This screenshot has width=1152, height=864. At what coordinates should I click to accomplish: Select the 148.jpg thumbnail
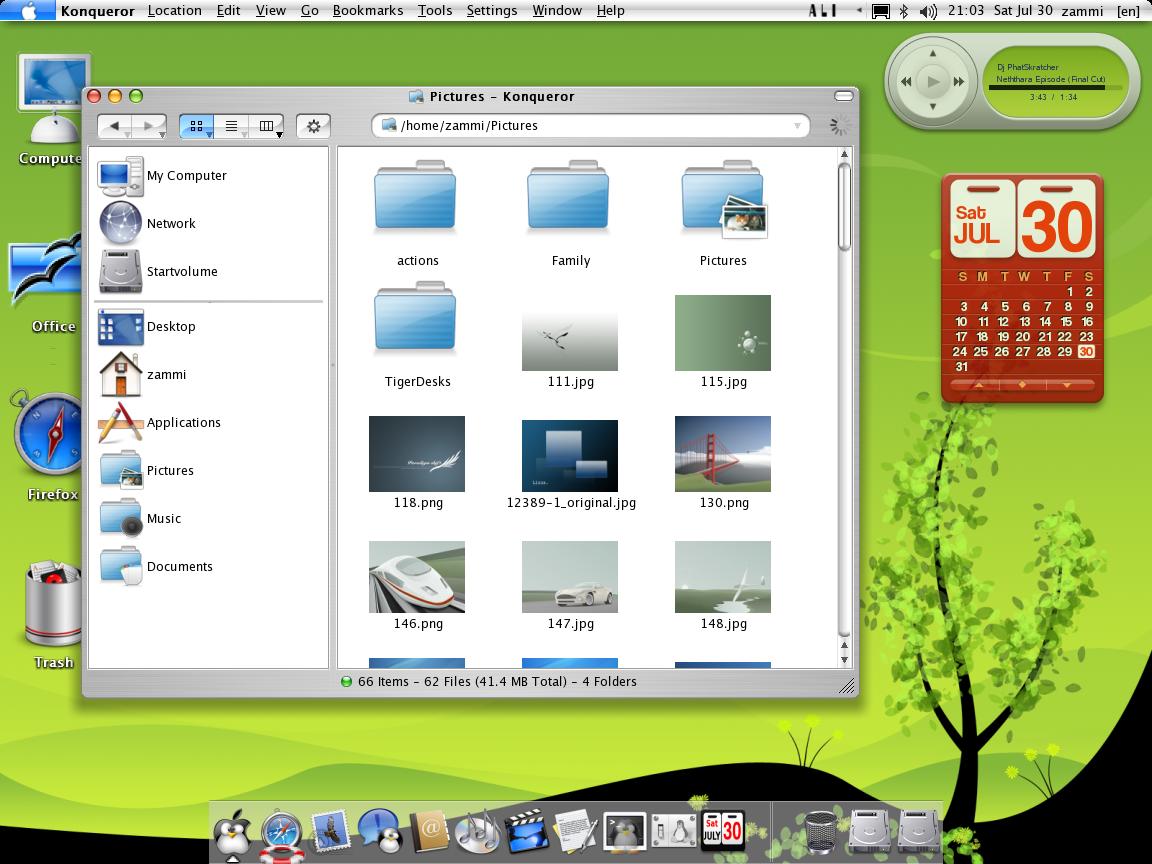tap(723, 577)
